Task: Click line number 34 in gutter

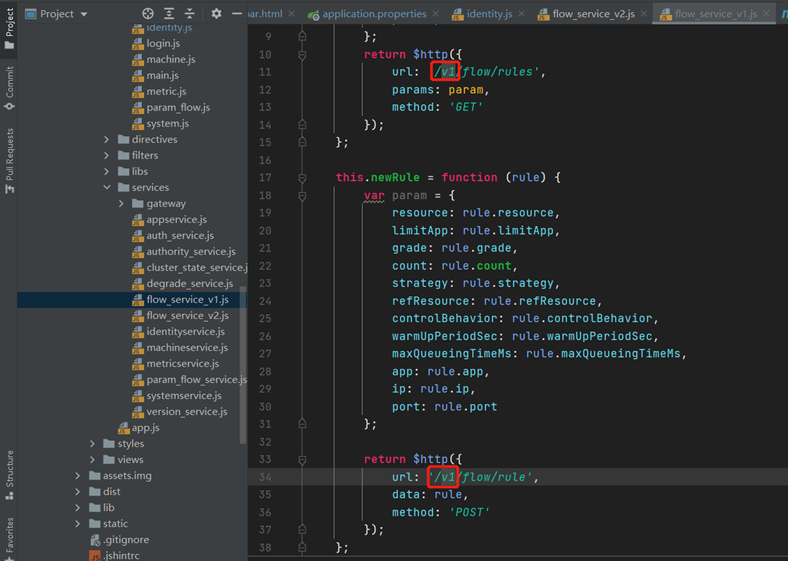Action: click(x=265, y=477)
